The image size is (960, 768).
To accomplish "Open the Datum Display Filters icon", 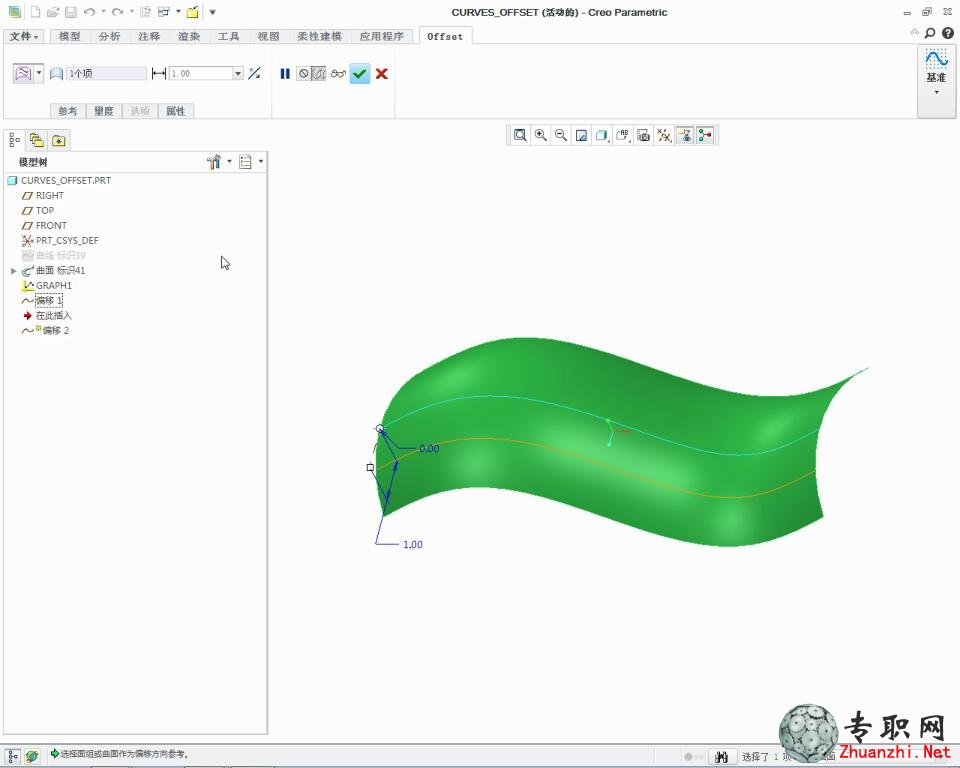I will click(664, 135).
